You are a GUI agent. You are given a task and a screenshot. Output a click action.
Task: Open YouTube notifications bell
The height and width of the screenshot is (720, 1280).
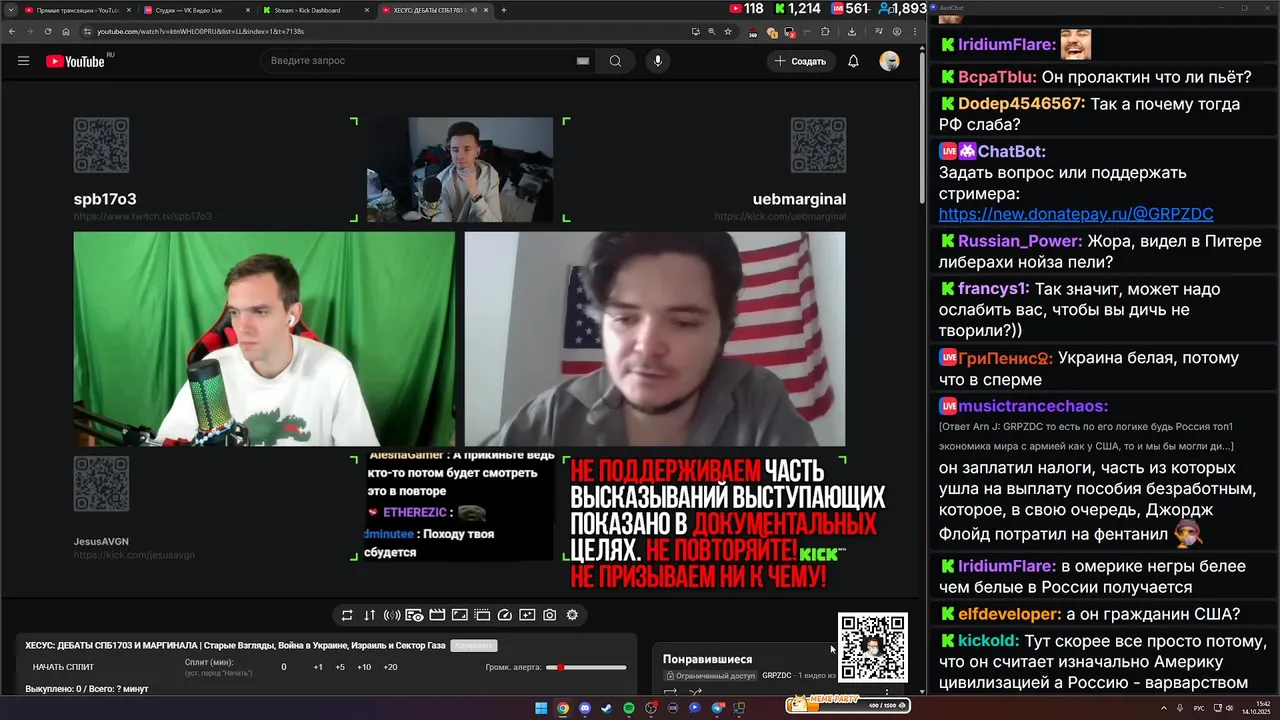[853, 61]
